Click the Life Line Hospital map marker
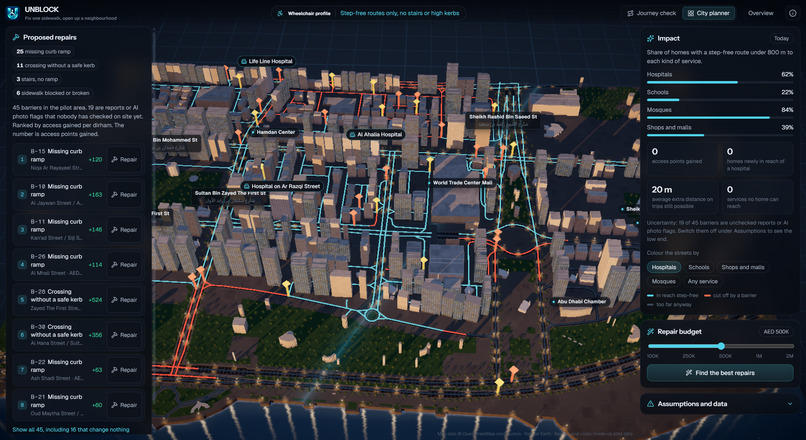 click(266, 61)
